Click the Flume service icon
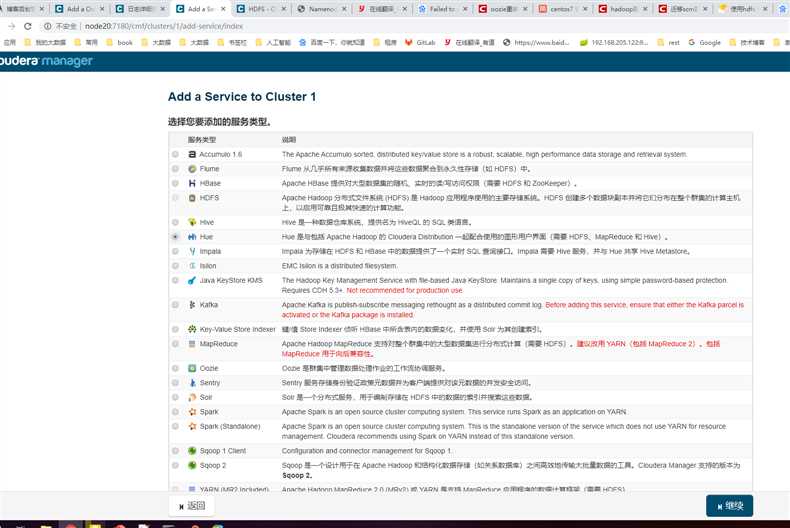This screenshot has height=528, width=790. (192, 169)
